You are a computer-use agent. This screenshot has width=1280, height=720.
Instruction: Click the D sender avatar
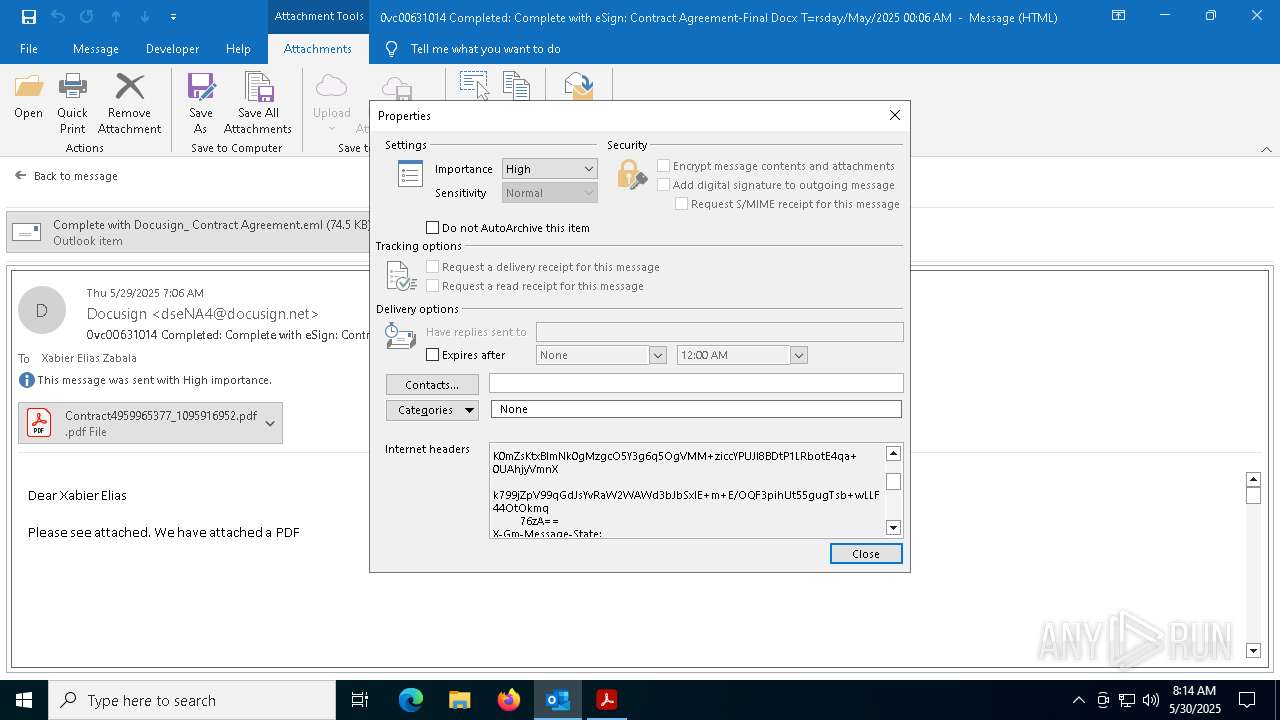point(42,310)
